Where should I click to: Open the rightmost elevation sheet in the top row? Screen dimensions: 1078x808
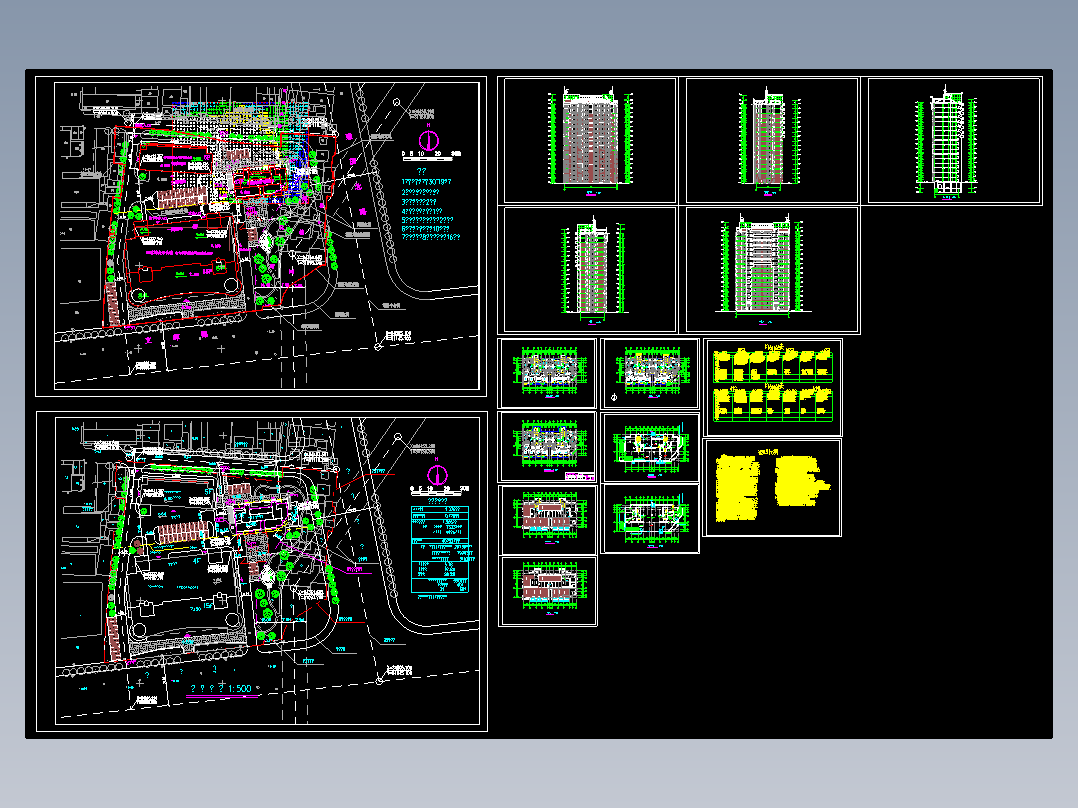click(x=954, y=140)
